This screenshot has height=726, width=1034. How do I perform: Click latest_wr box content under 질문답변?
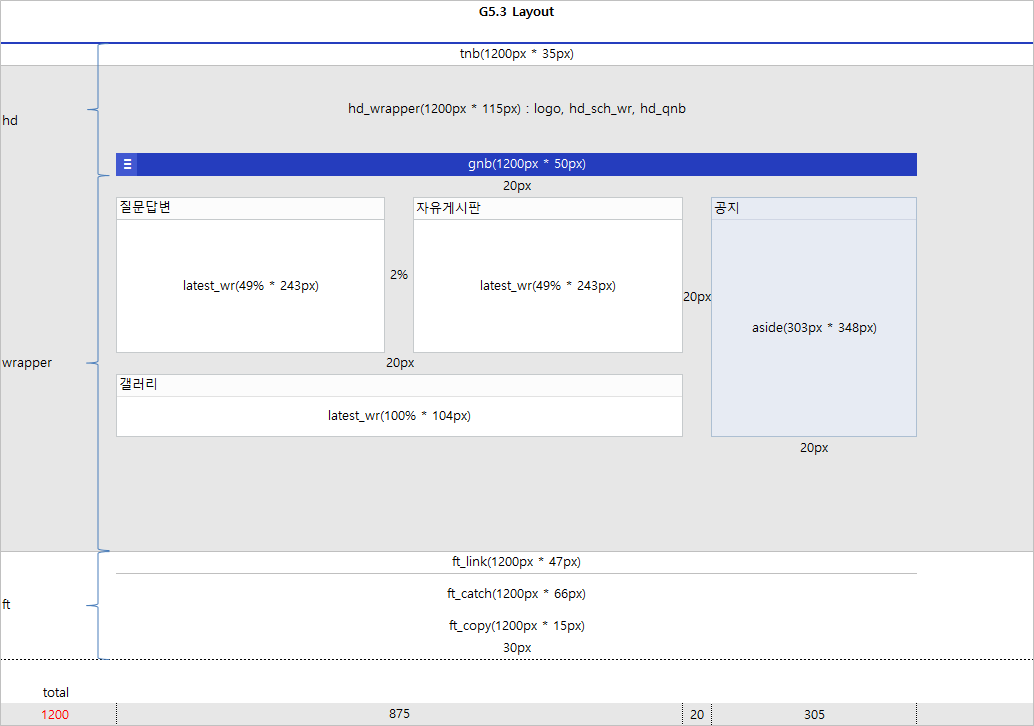pos(250,286)
